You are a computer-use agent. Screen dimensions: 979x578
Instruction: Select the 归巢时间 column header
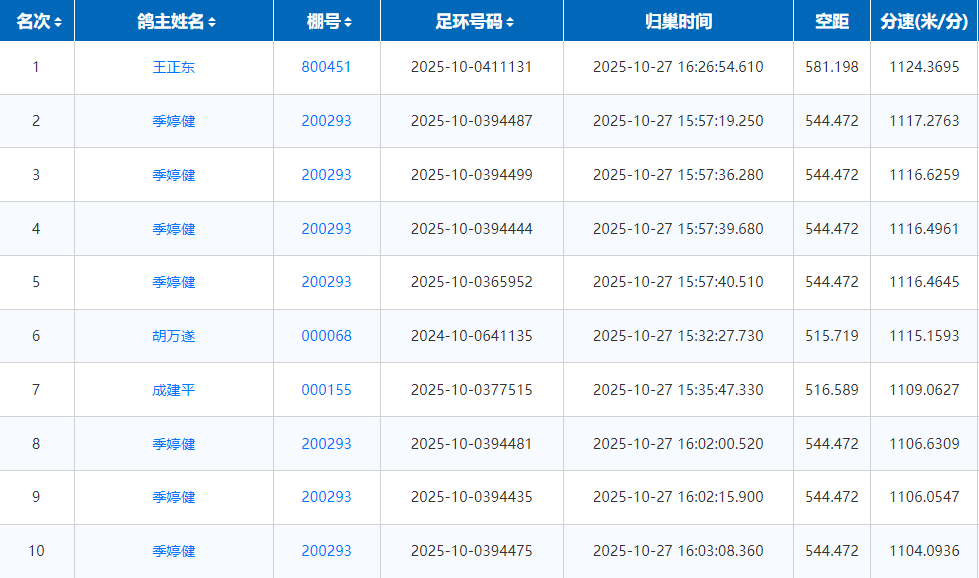click(x=678, y=21)
